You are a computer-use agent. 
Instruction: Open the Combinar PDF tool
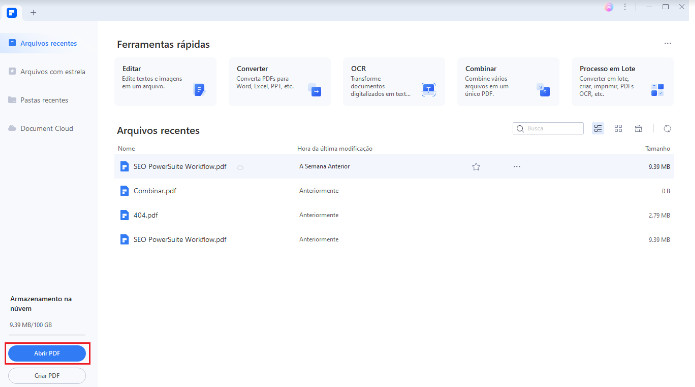[x=508, y=82]
